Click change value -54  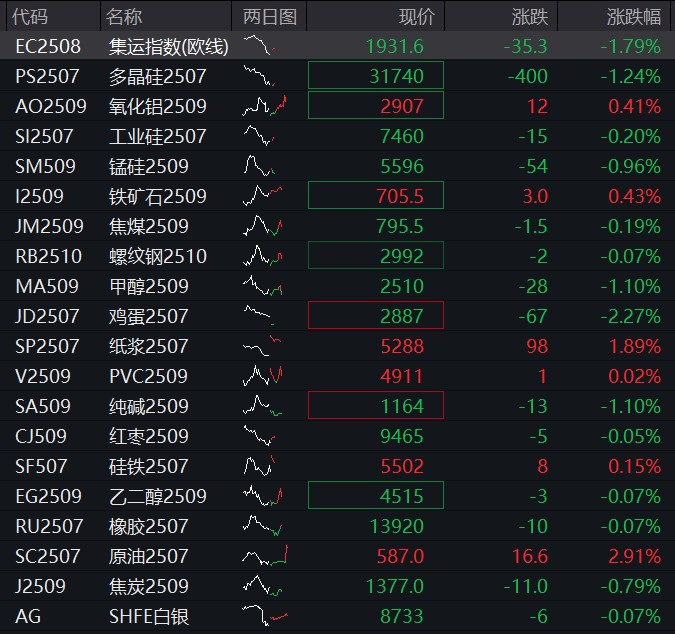tap(533, 167)
